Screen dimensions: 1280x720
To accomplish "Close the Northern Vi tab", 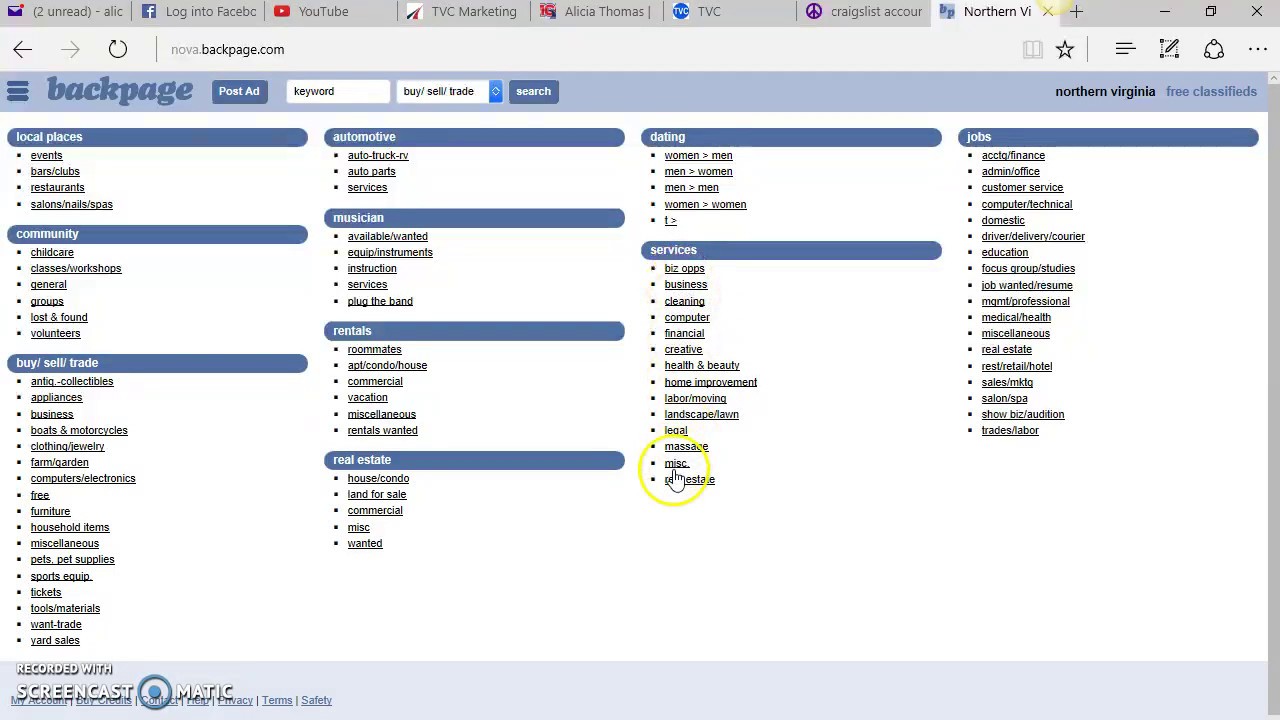I will coord(1047,12).
